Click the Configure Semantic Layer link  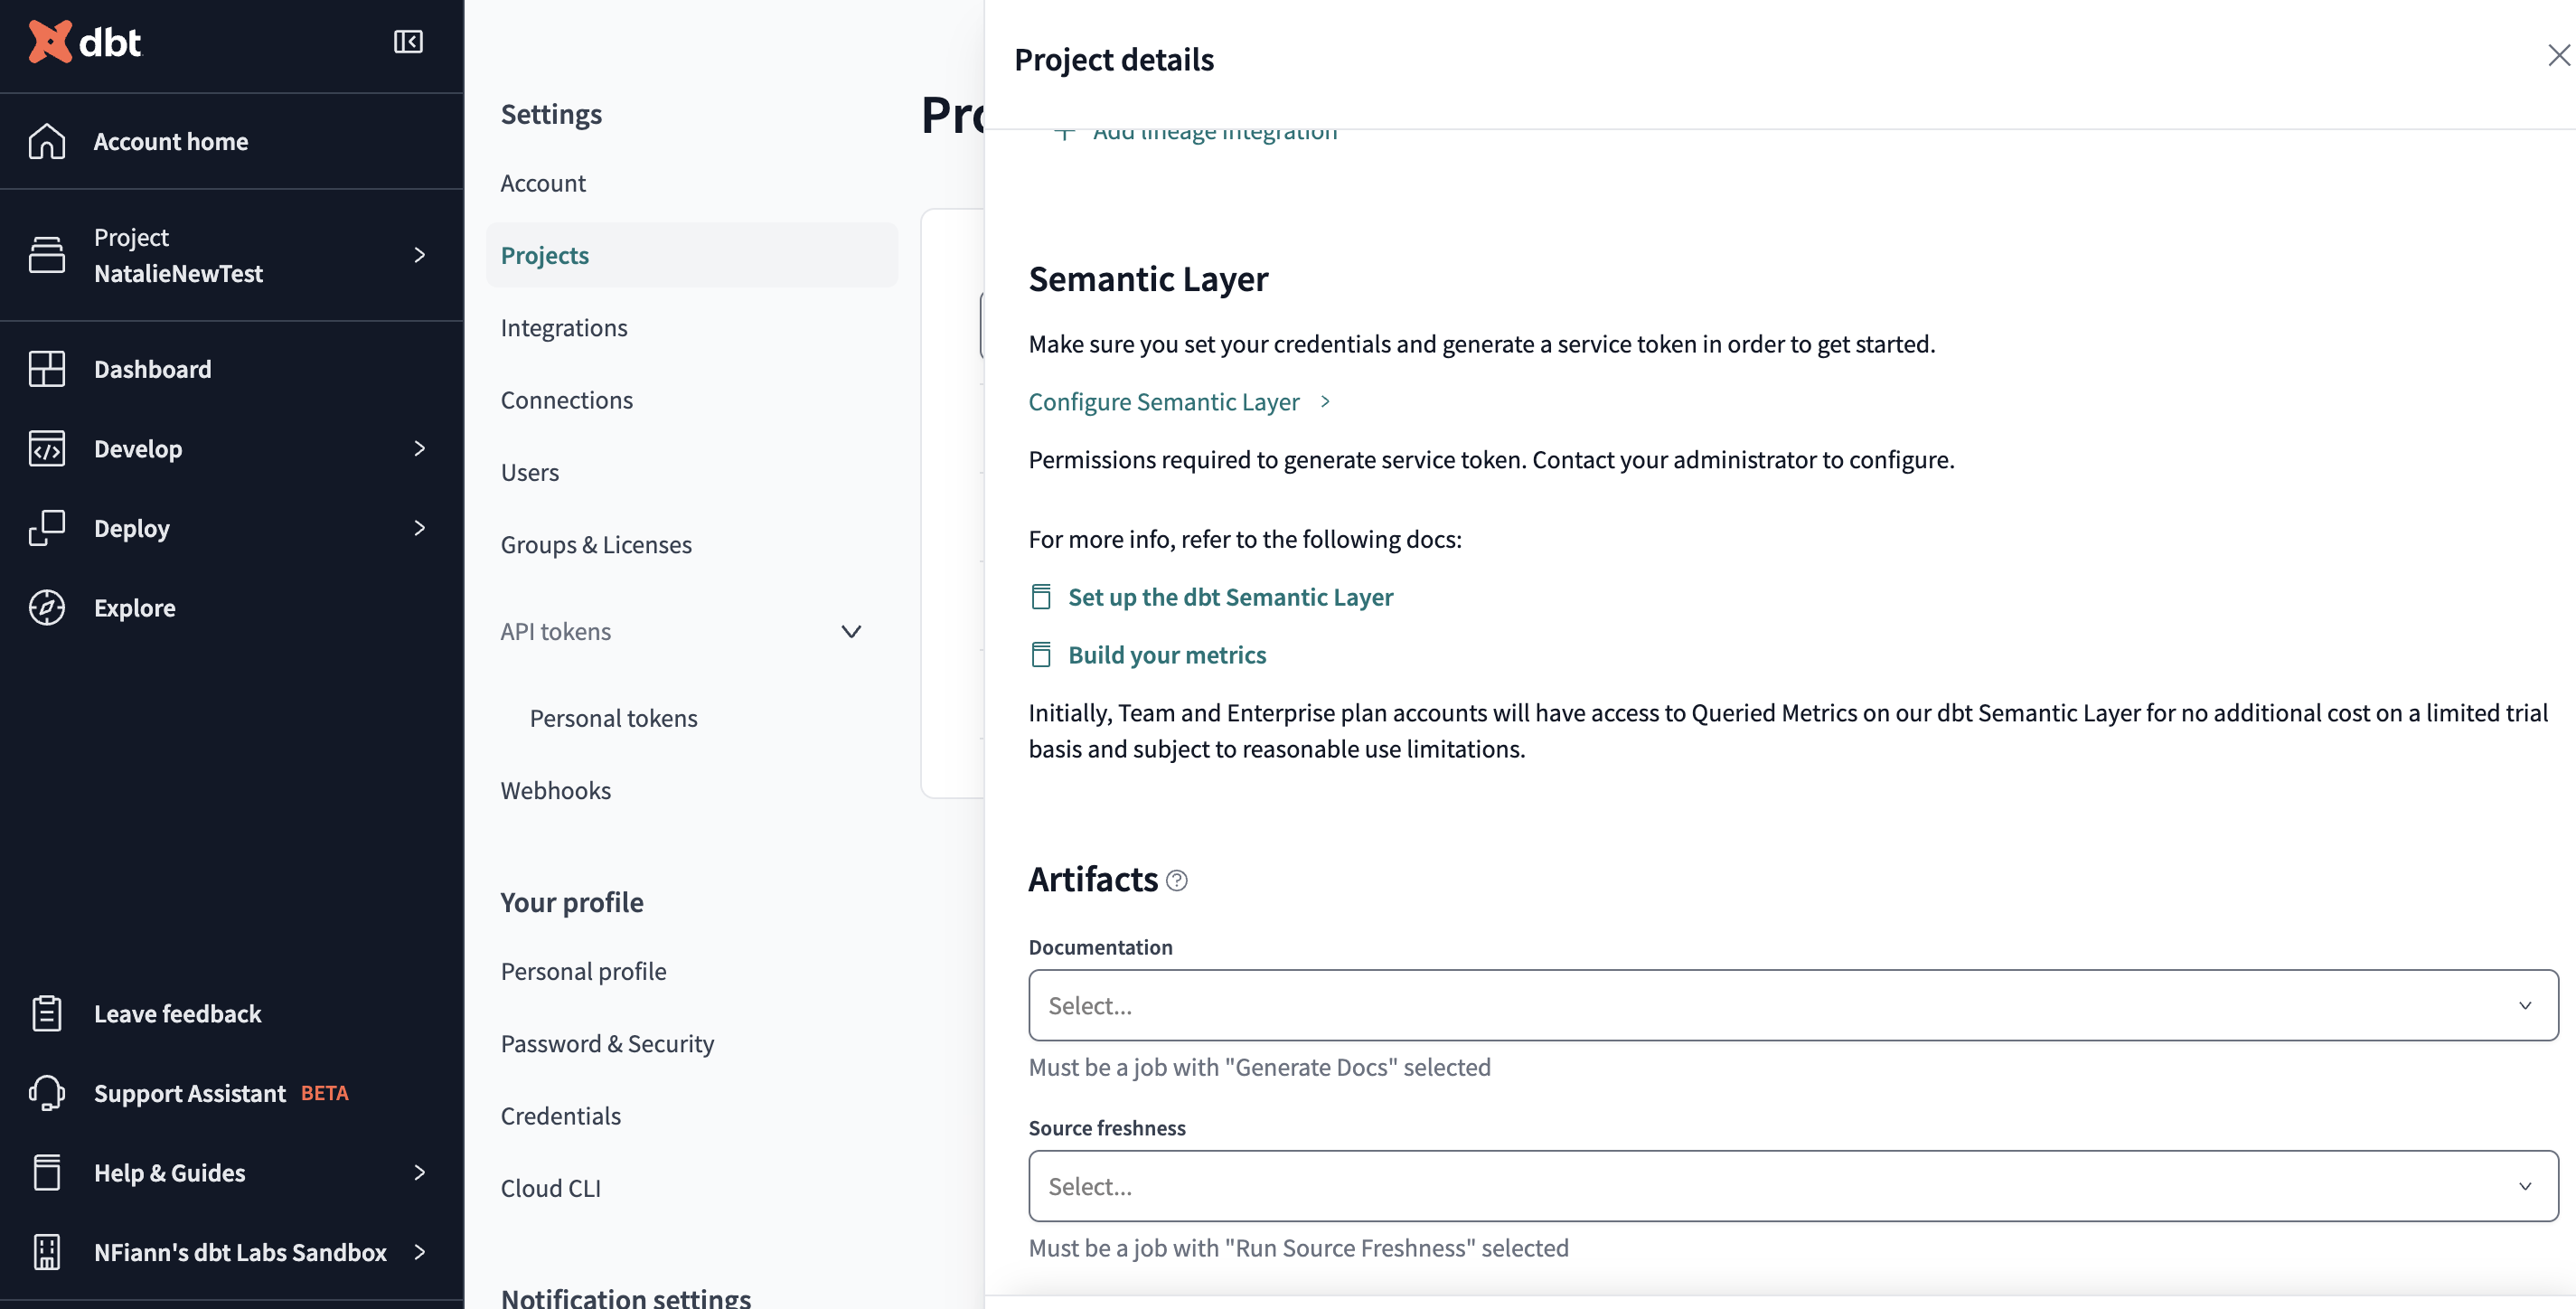tap(1163, 401)
